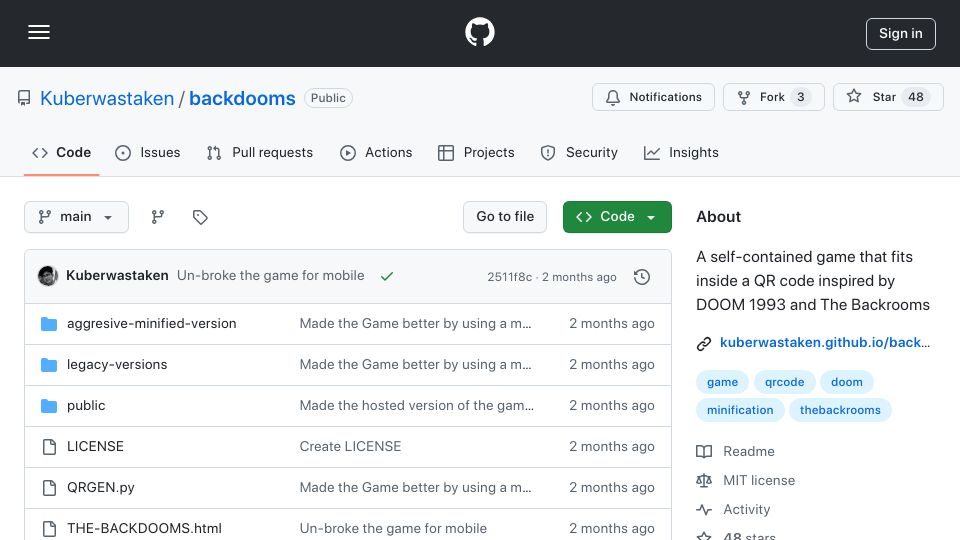Star the backdooms repository
The width and height of the screenshot is (960, 540).
(x=888, y=97)
